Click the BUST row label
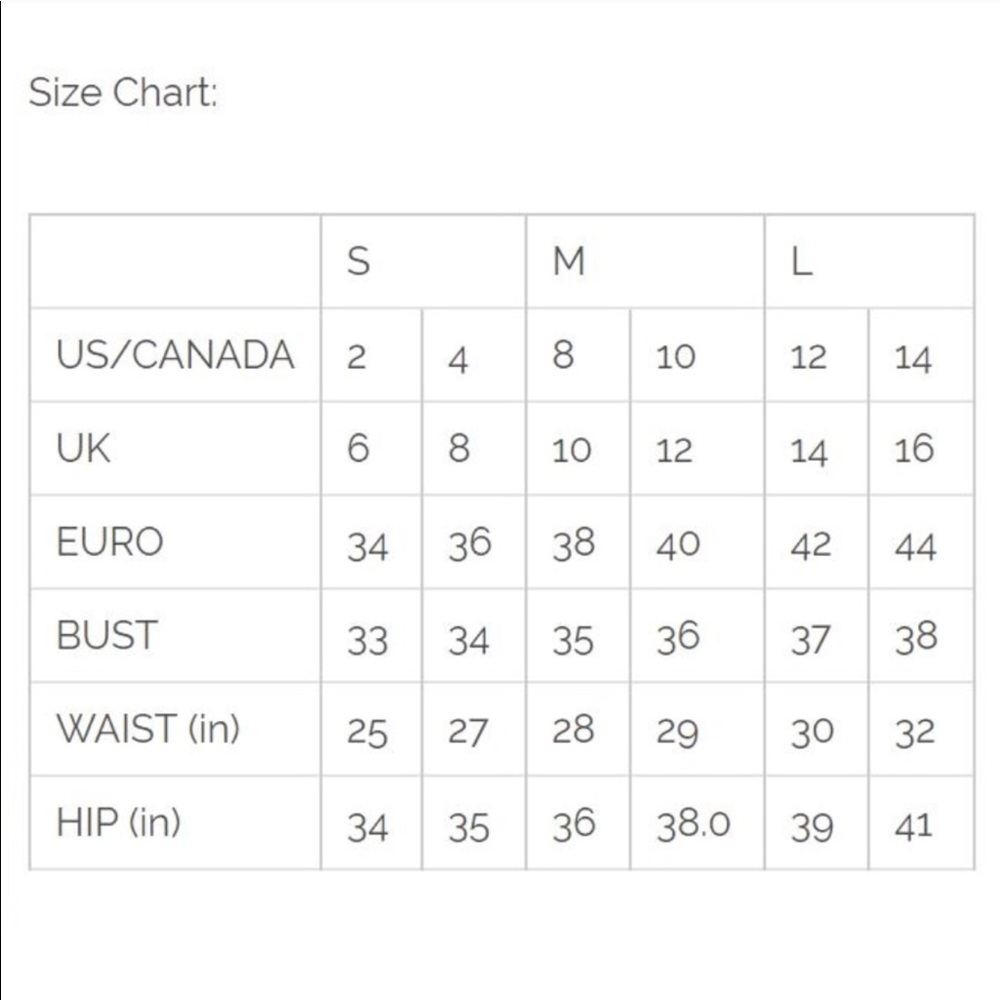1000x1000 pixels. [107, 636]
